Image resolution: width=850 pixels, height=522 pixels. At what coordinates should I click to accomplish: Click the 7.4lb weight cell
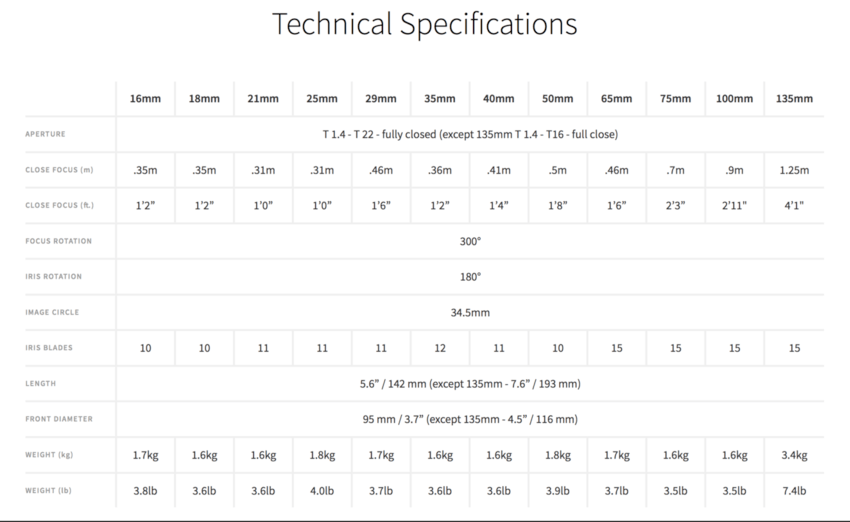[794, 491]
